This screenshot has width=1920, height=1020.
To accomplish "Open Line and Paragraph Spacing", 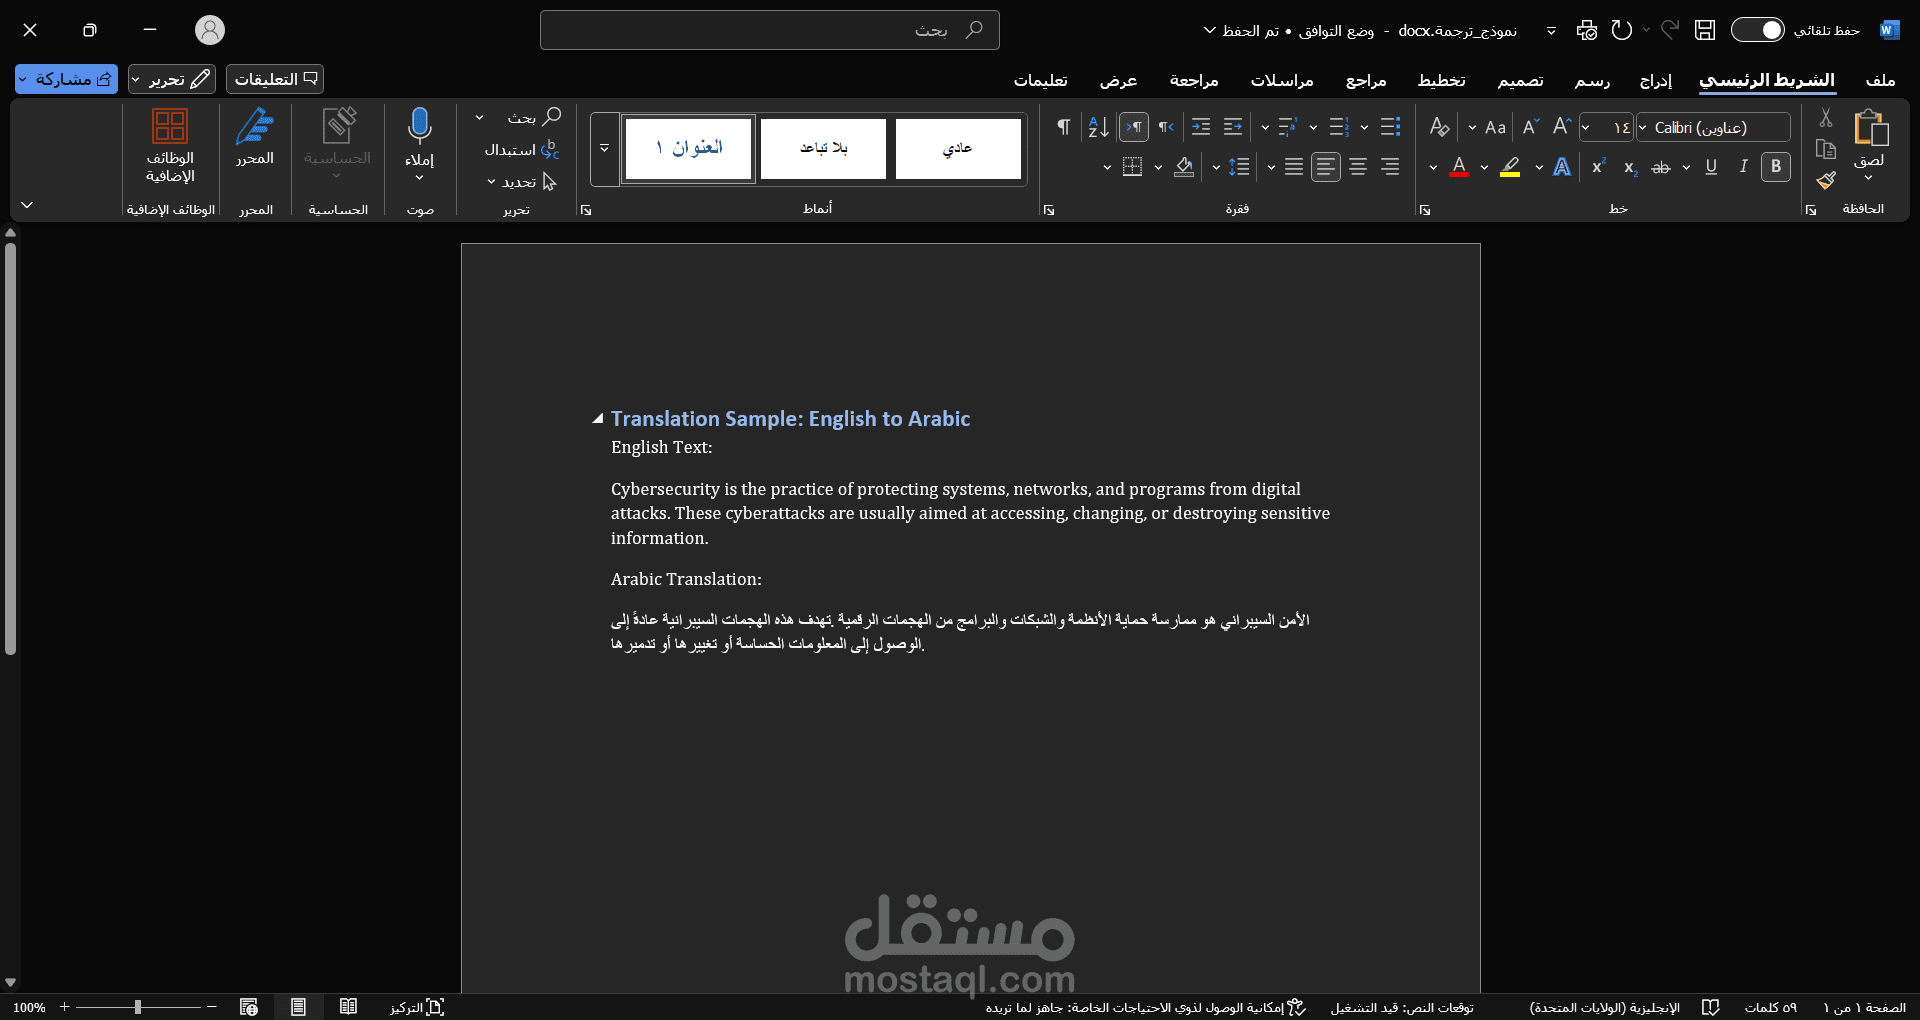I will (x=1239, y=167).
